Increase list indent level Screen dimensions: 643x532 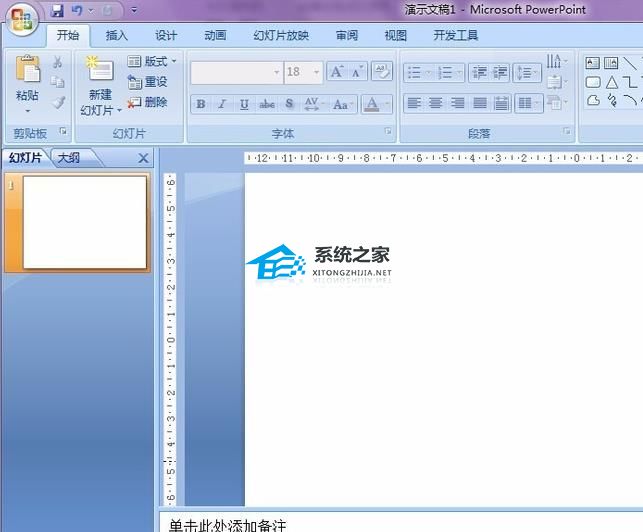click(499, 73)
